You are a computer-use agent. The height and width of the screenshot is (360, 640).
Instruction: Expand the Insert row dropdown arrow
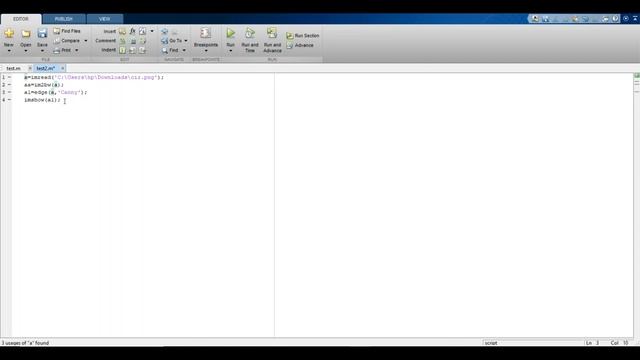152,31
